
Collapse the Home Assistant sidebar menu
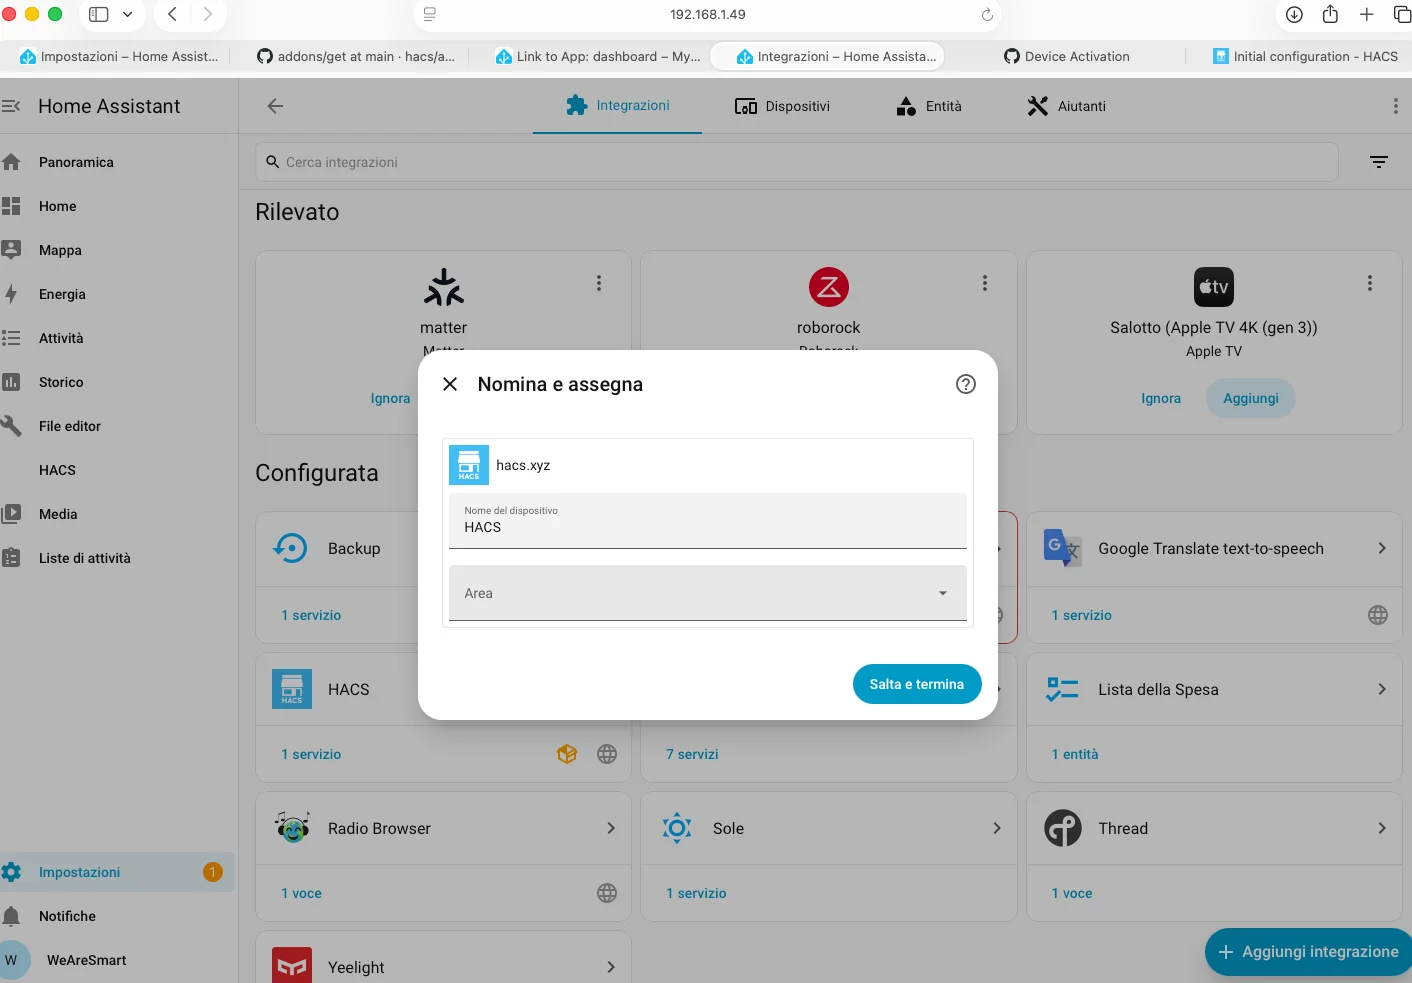tap(11, 106)
